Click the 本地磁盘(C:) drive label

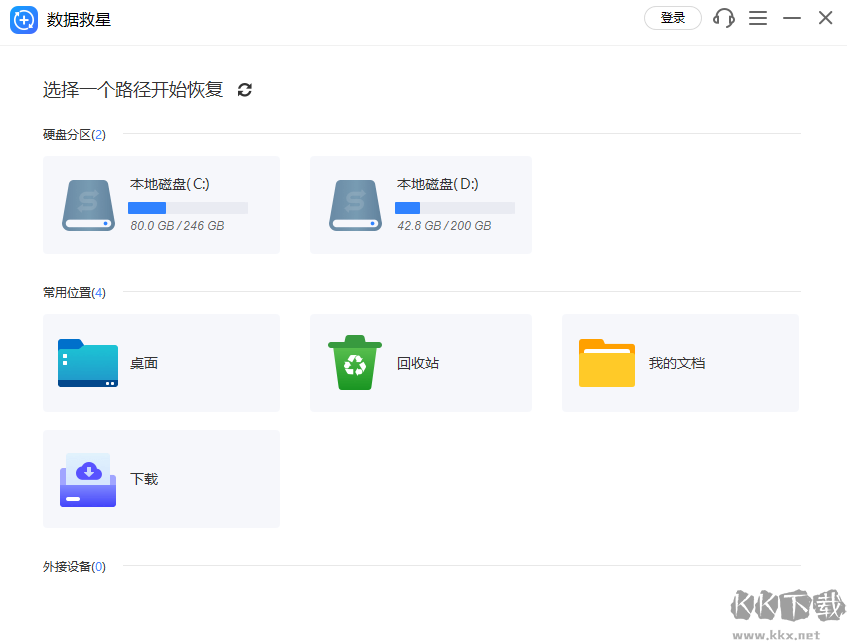[x=170, y=184]
